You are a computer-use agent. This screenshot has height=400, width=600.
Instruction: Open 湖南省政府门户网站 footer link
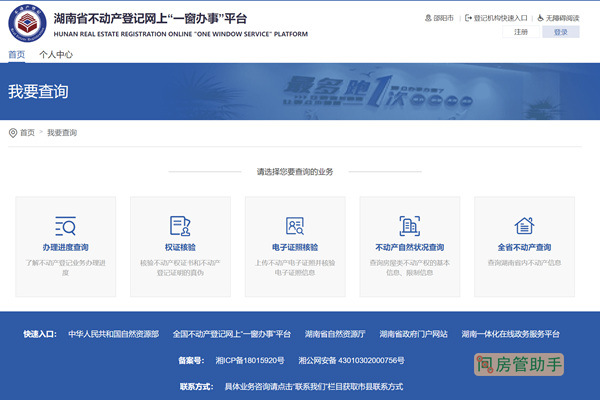click(414, 334)
